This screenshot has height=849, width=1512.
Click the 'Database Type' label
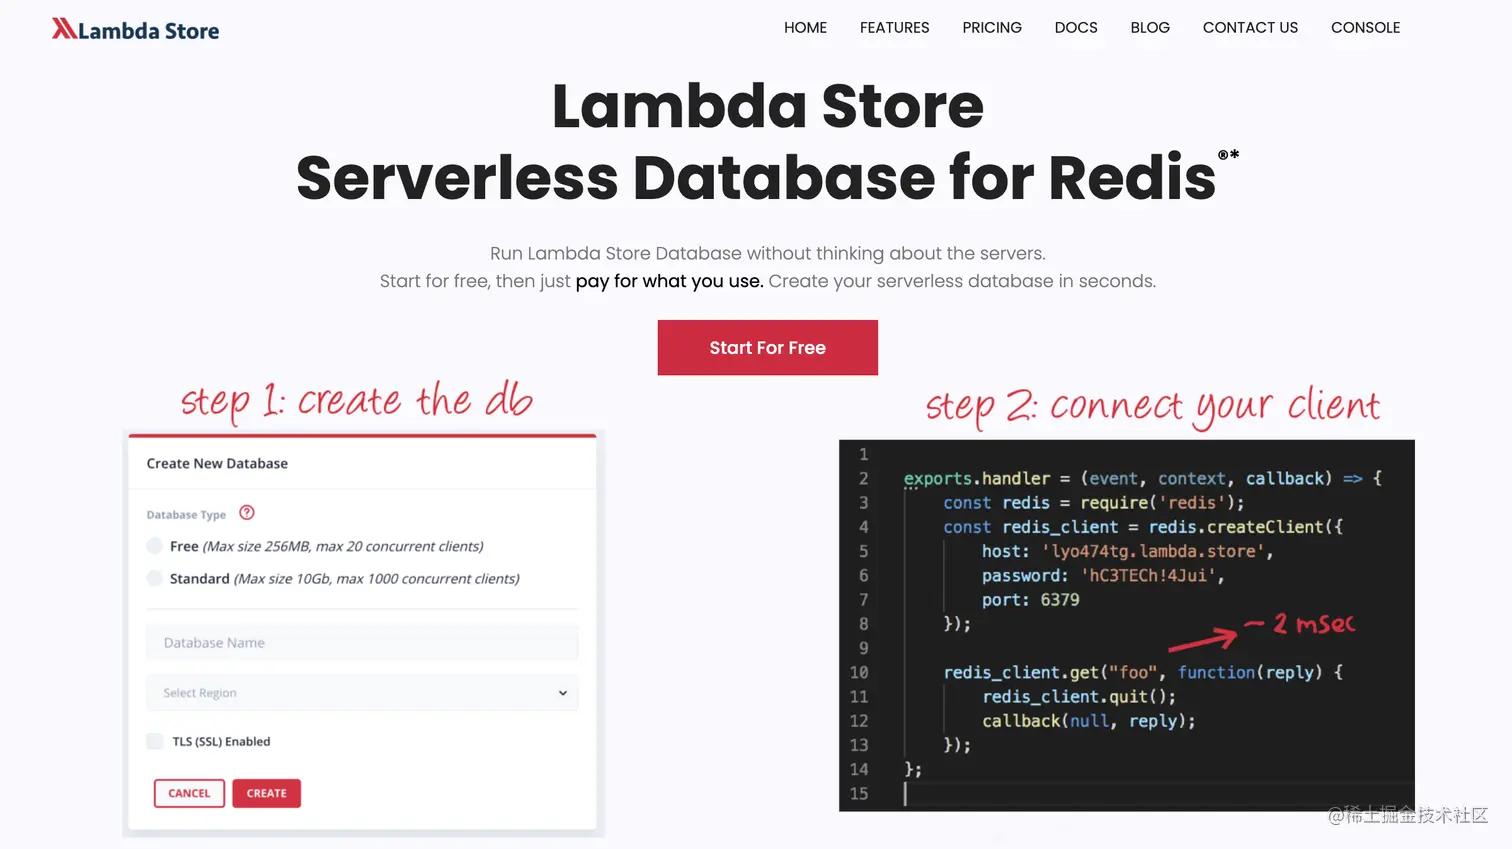point(186,515)
